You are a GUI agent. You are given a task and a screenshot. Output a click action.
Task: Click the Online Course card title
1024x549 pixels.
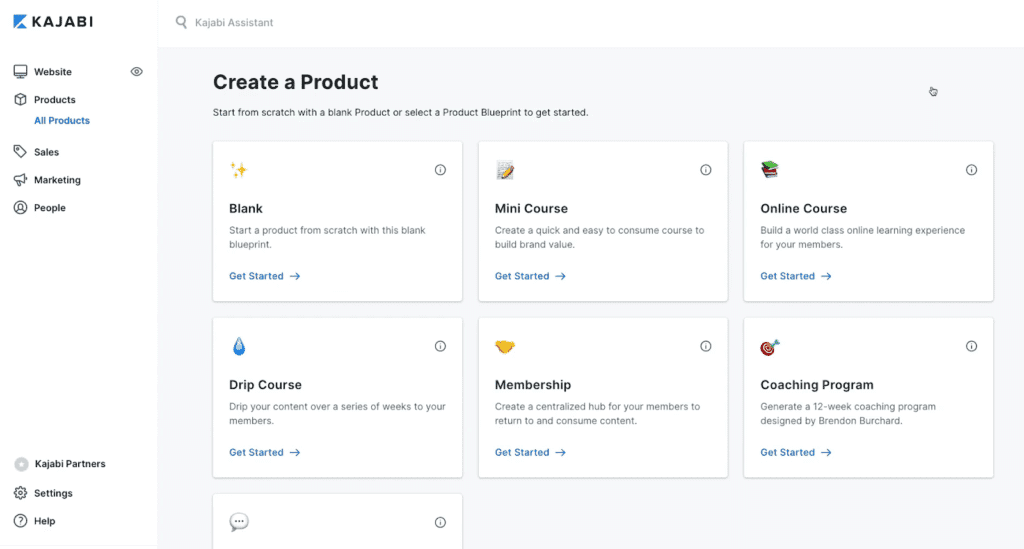pos(804,209)
